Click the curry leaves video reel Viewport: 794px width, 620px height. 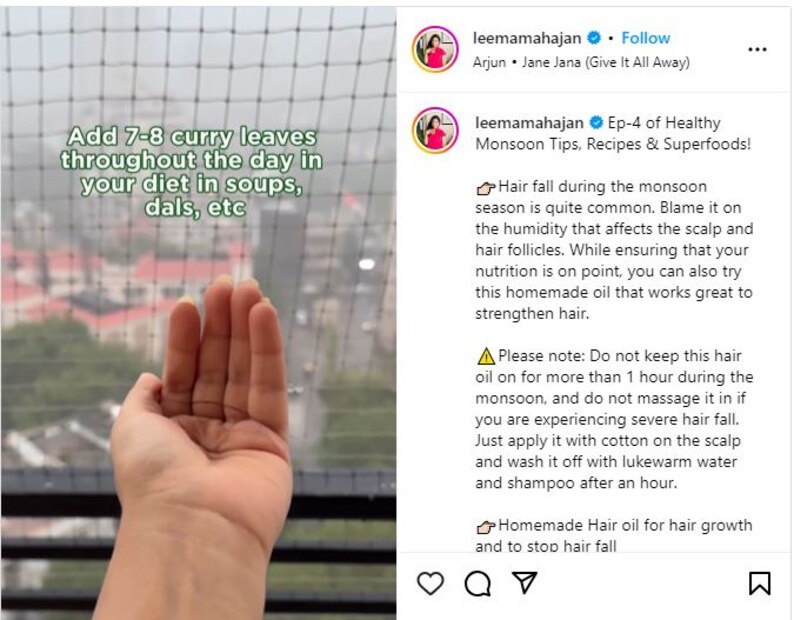click(198, 313)
